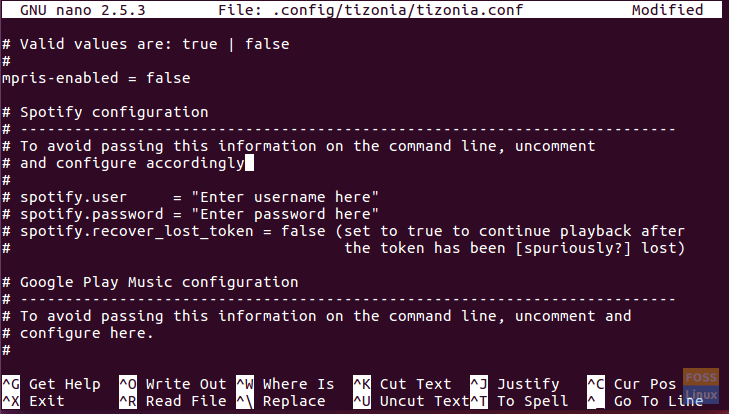This screenshot has height=414, width=729.
Task: Select the ^U Uncut Text shortcut
Action: 411,401
